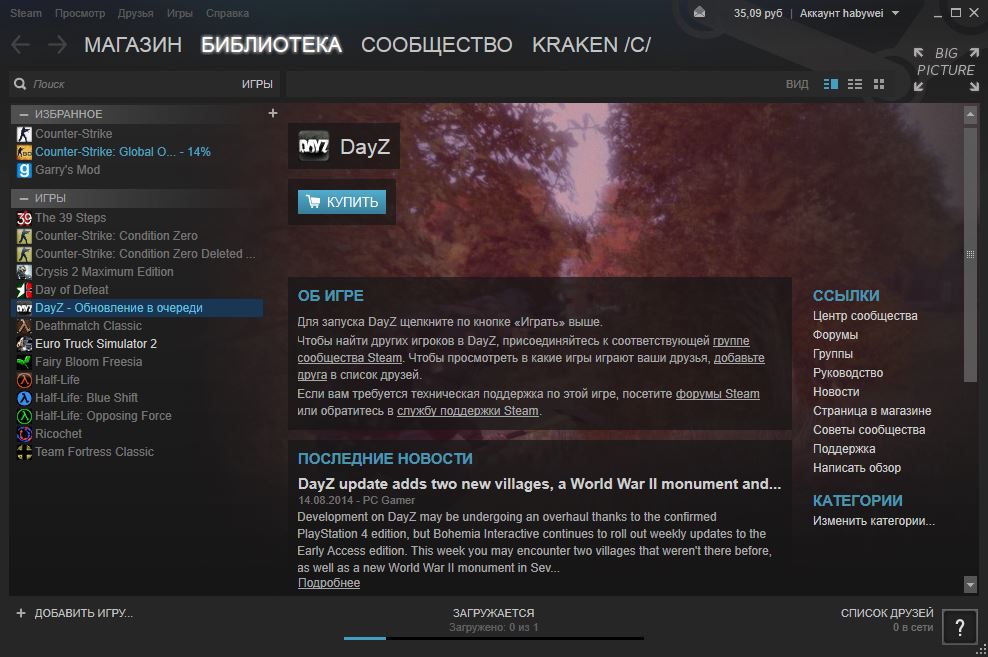The width and height of the screenshot is (988, 657).
Task: Click the Загружается downloads status
Action: point(493,613)
